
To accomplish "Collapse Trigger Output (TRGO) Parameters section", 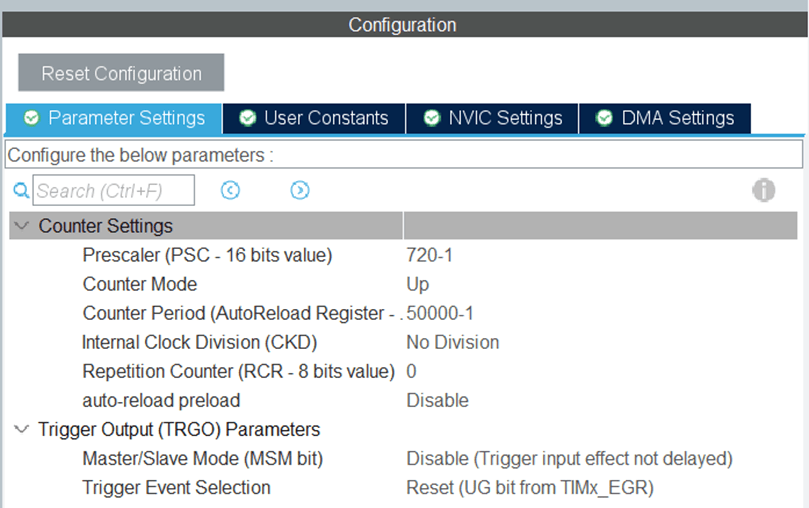I will [x=22, y=429].
